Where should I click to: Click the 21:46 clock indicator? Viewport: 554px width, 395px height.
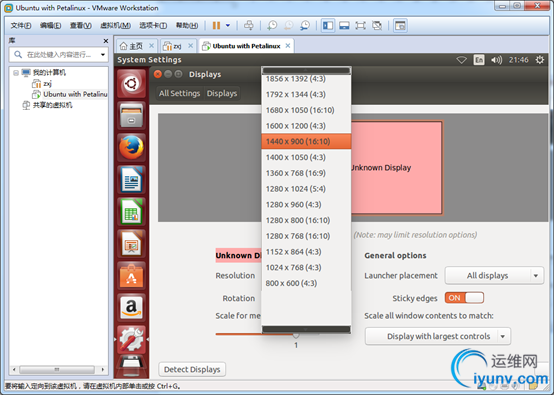click(x=519, y=60)
